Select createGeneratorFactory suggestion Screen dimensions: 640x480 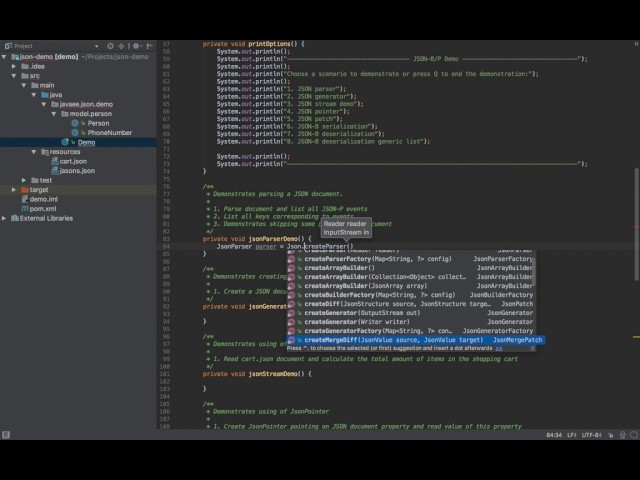pyautogui.click(x=411, y=331)
